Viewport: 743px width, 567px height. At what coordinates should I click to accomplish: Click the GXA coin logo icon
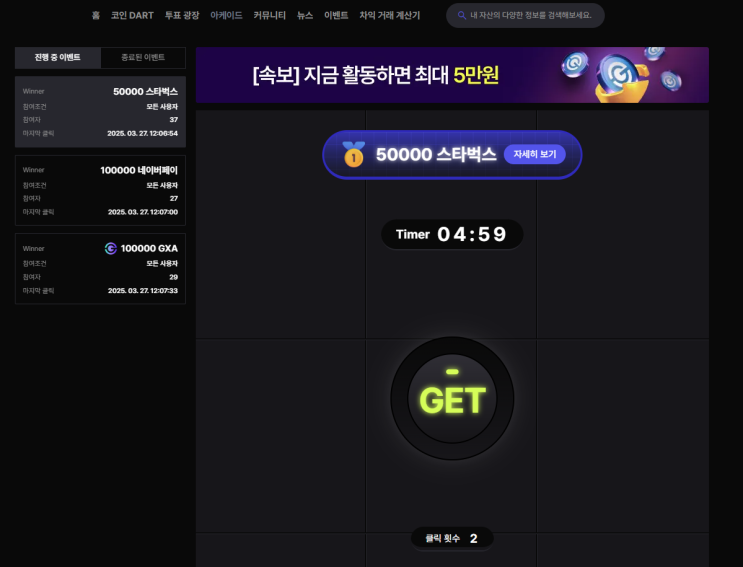110,248
